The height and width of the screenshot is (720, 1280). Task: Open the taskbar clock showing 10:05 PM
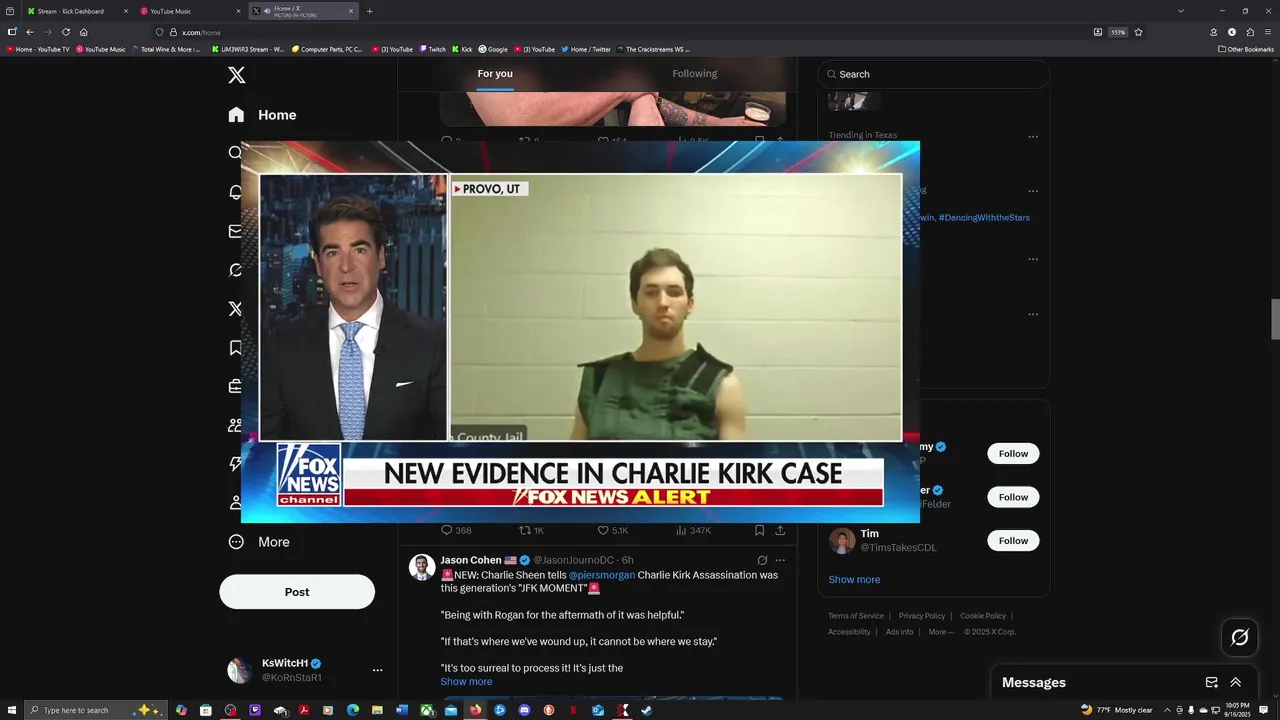coord(1237,710)
